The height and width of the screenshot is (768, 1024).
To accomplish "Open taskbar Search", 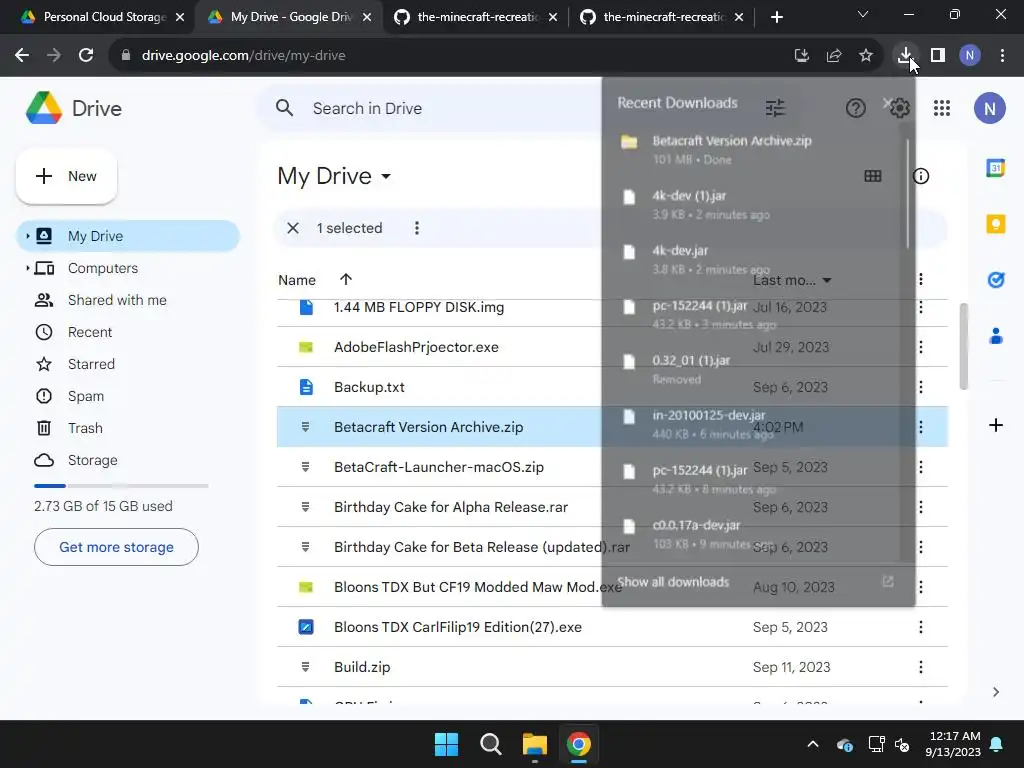I will pos(490,744).
